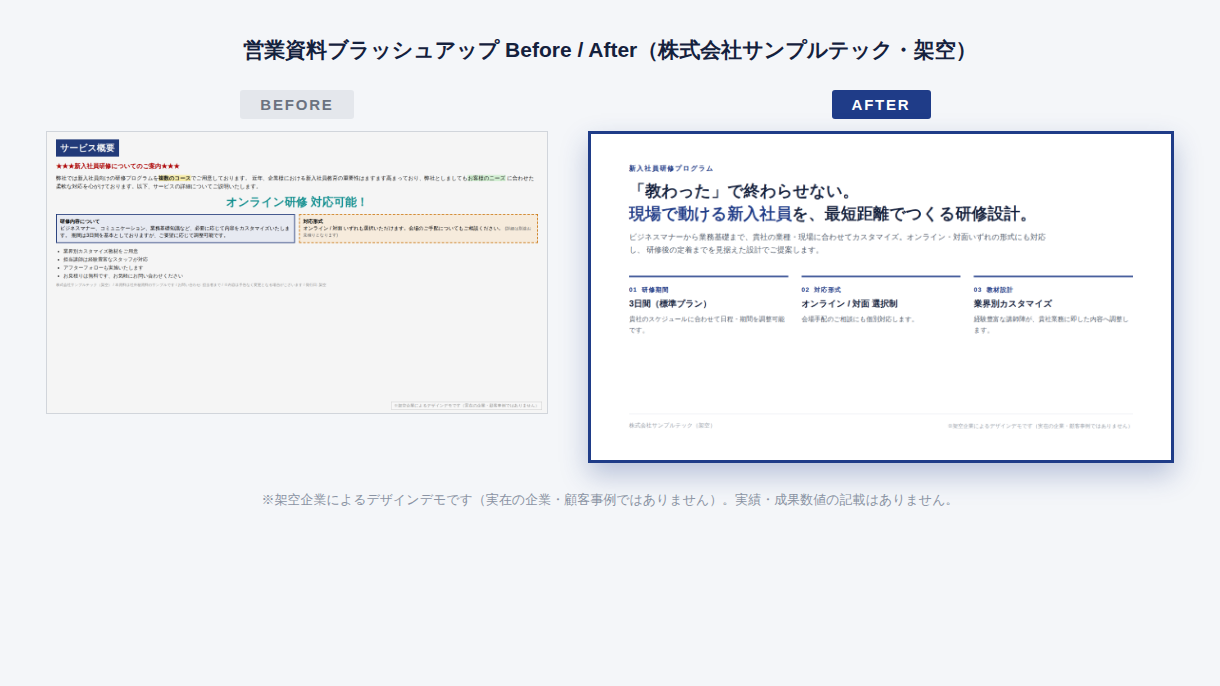Click the bullet お見積りは無料です
The image size is (1220, 686).
pos(123,275)
